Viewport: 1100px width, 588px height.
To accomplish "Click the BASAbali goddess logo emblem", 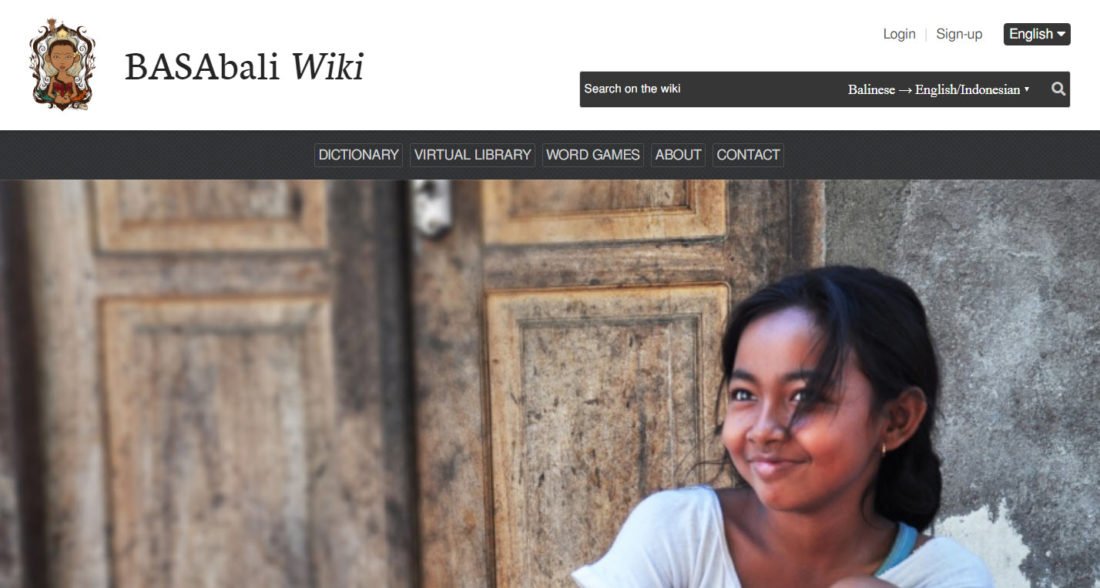I will click(62, 65).
